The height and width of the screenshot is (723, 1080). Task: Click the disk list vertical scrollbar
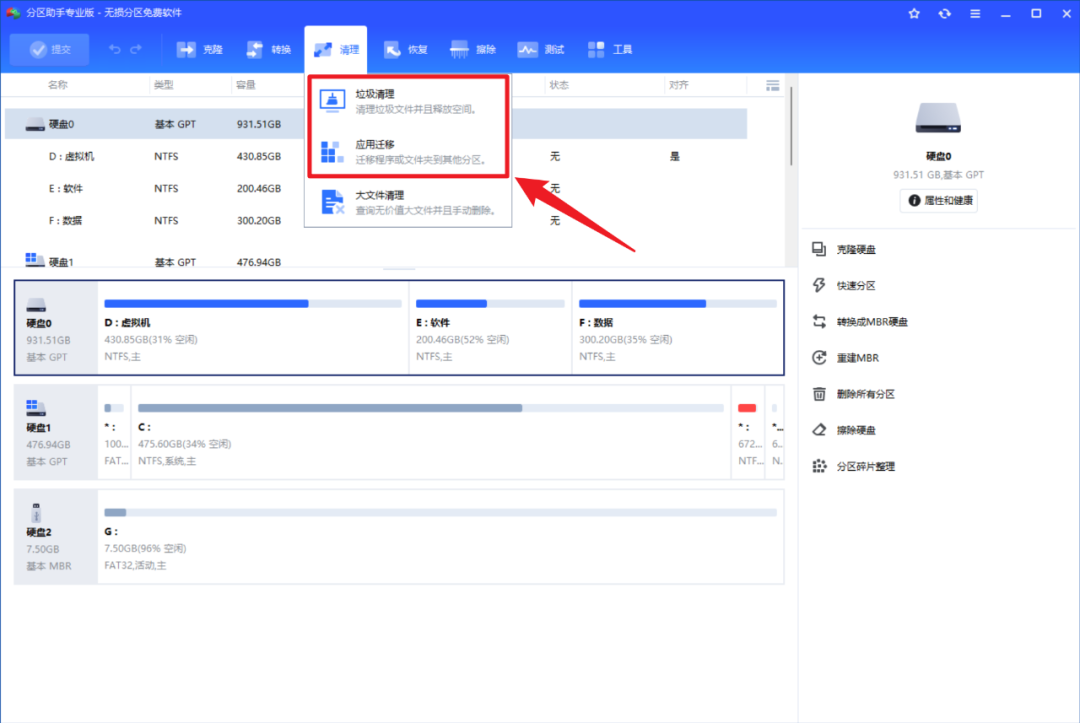791,124
